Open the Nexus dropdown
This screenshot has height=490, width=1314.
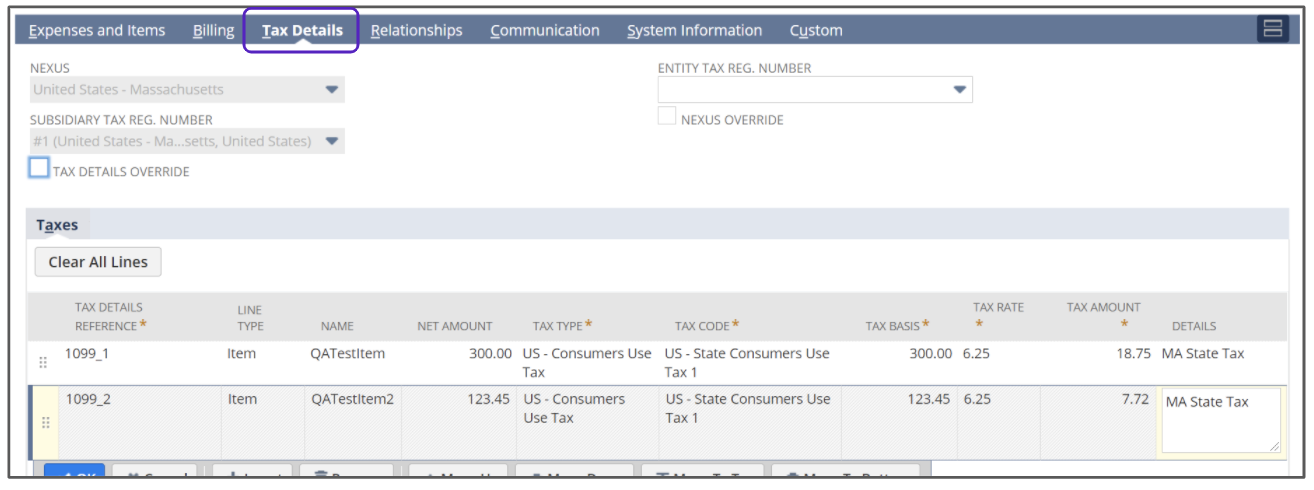pyautogui.click(x=332, y=90)
